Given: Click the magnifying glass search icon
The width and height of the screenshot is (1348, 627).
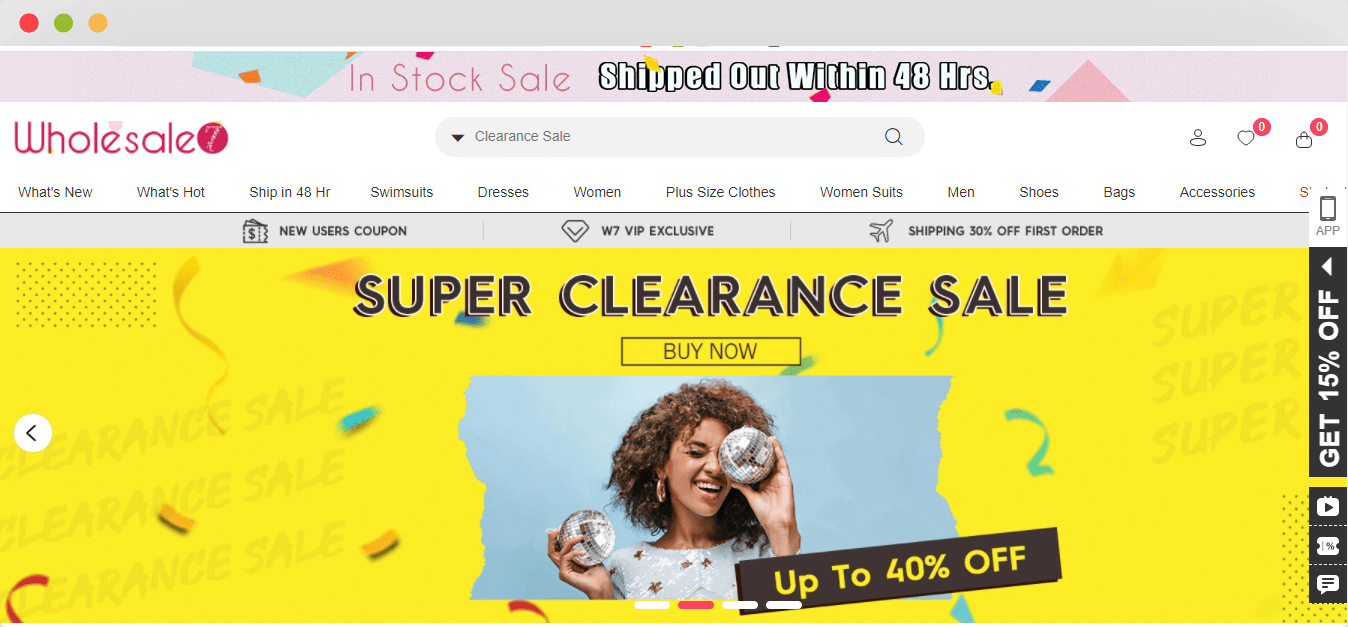Looking at the screenshot, I should tap(893, 137).
